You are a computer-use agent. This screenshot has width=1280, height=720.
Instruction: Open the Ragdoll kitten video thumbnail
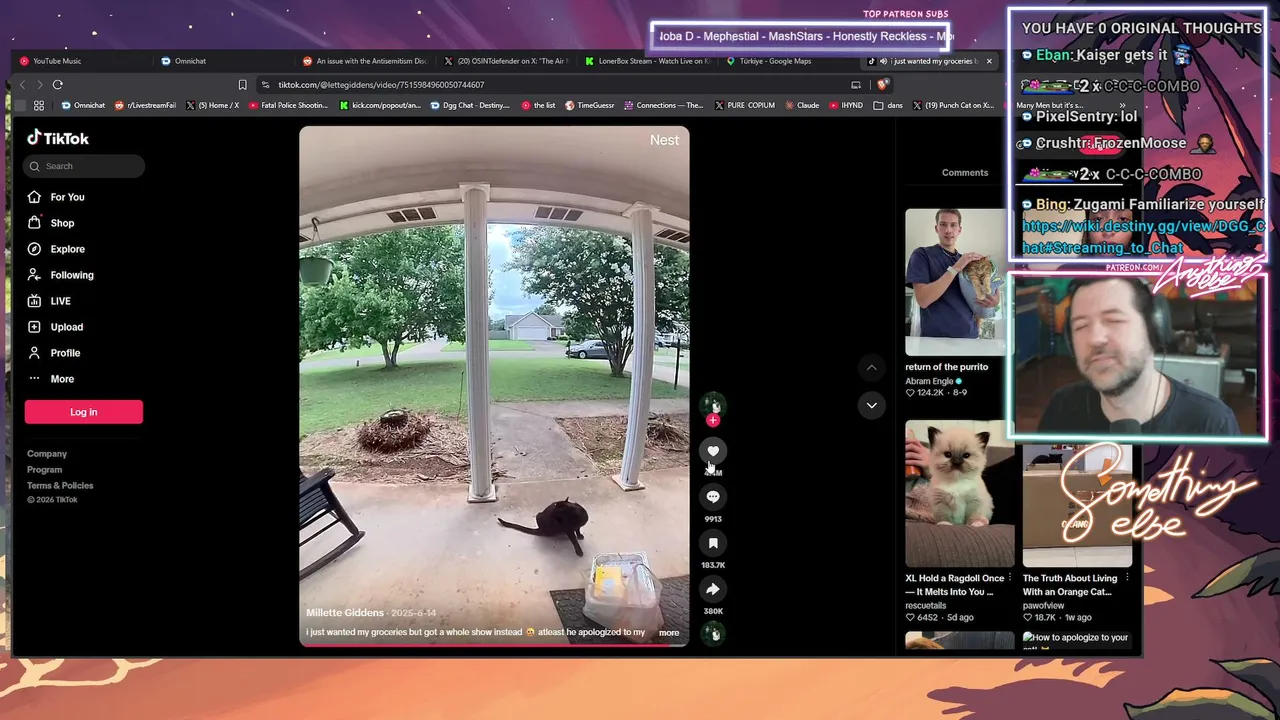click(x=959, y=493)
